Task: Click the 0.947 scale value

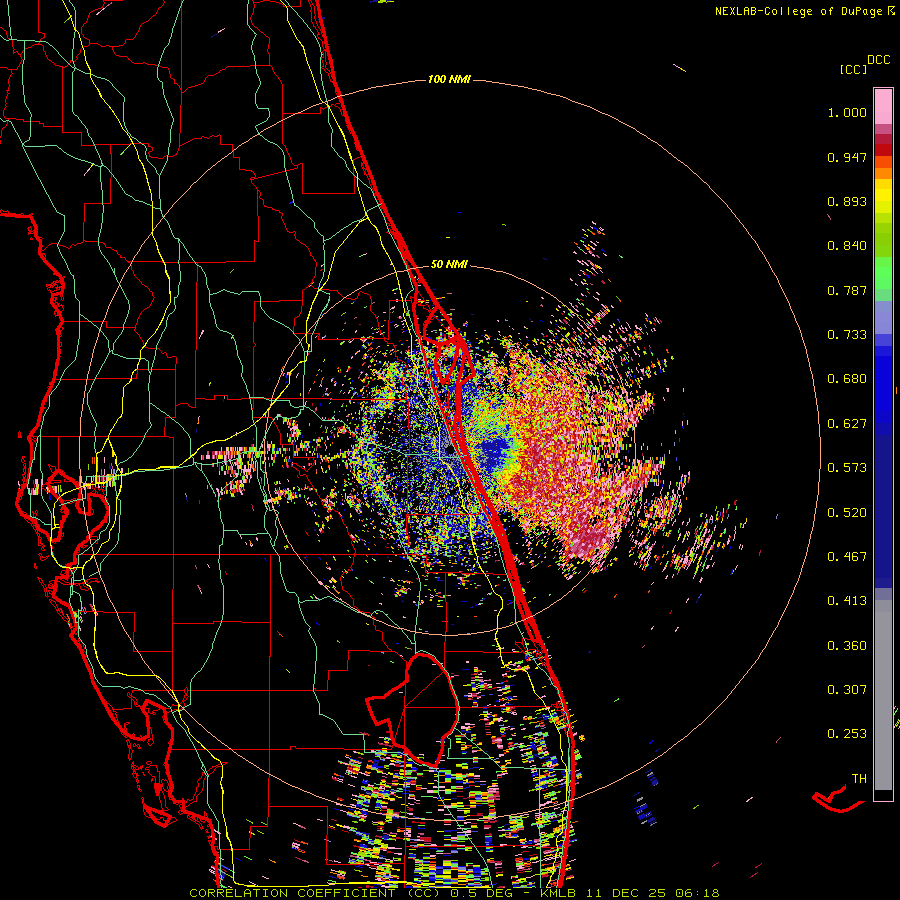Action: pos(847,157)
